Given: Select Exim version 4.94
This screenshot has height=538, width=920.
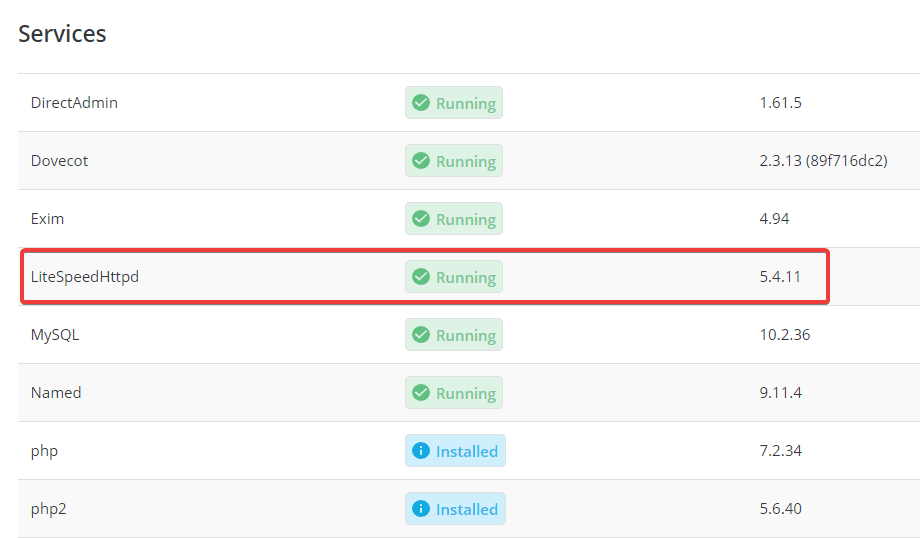Looking at the screenshot, I should (x=774, y=219).
